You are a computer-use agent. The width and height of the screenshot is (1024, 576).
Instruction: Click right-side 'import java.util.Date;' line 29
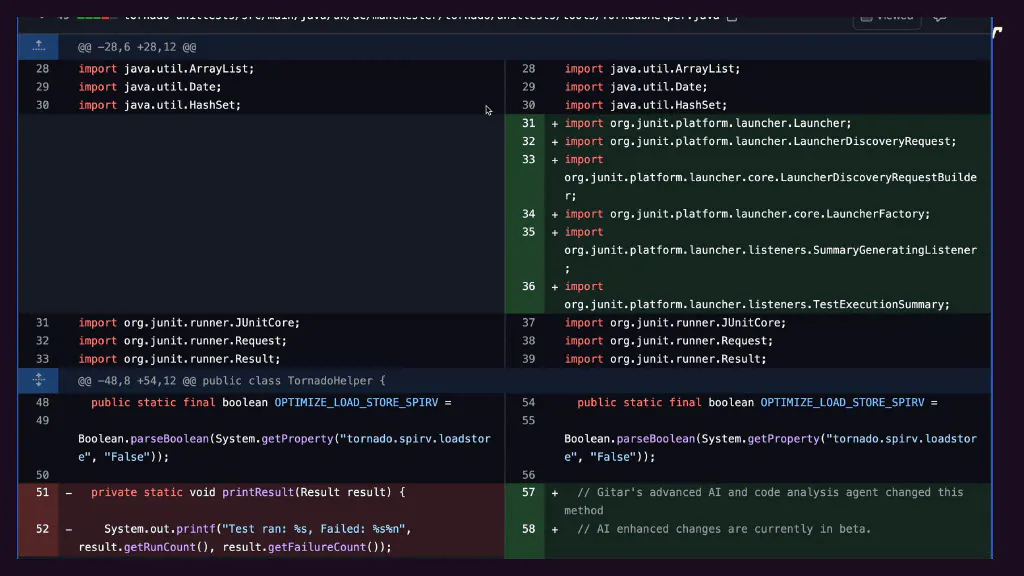[x=636, y=87]
